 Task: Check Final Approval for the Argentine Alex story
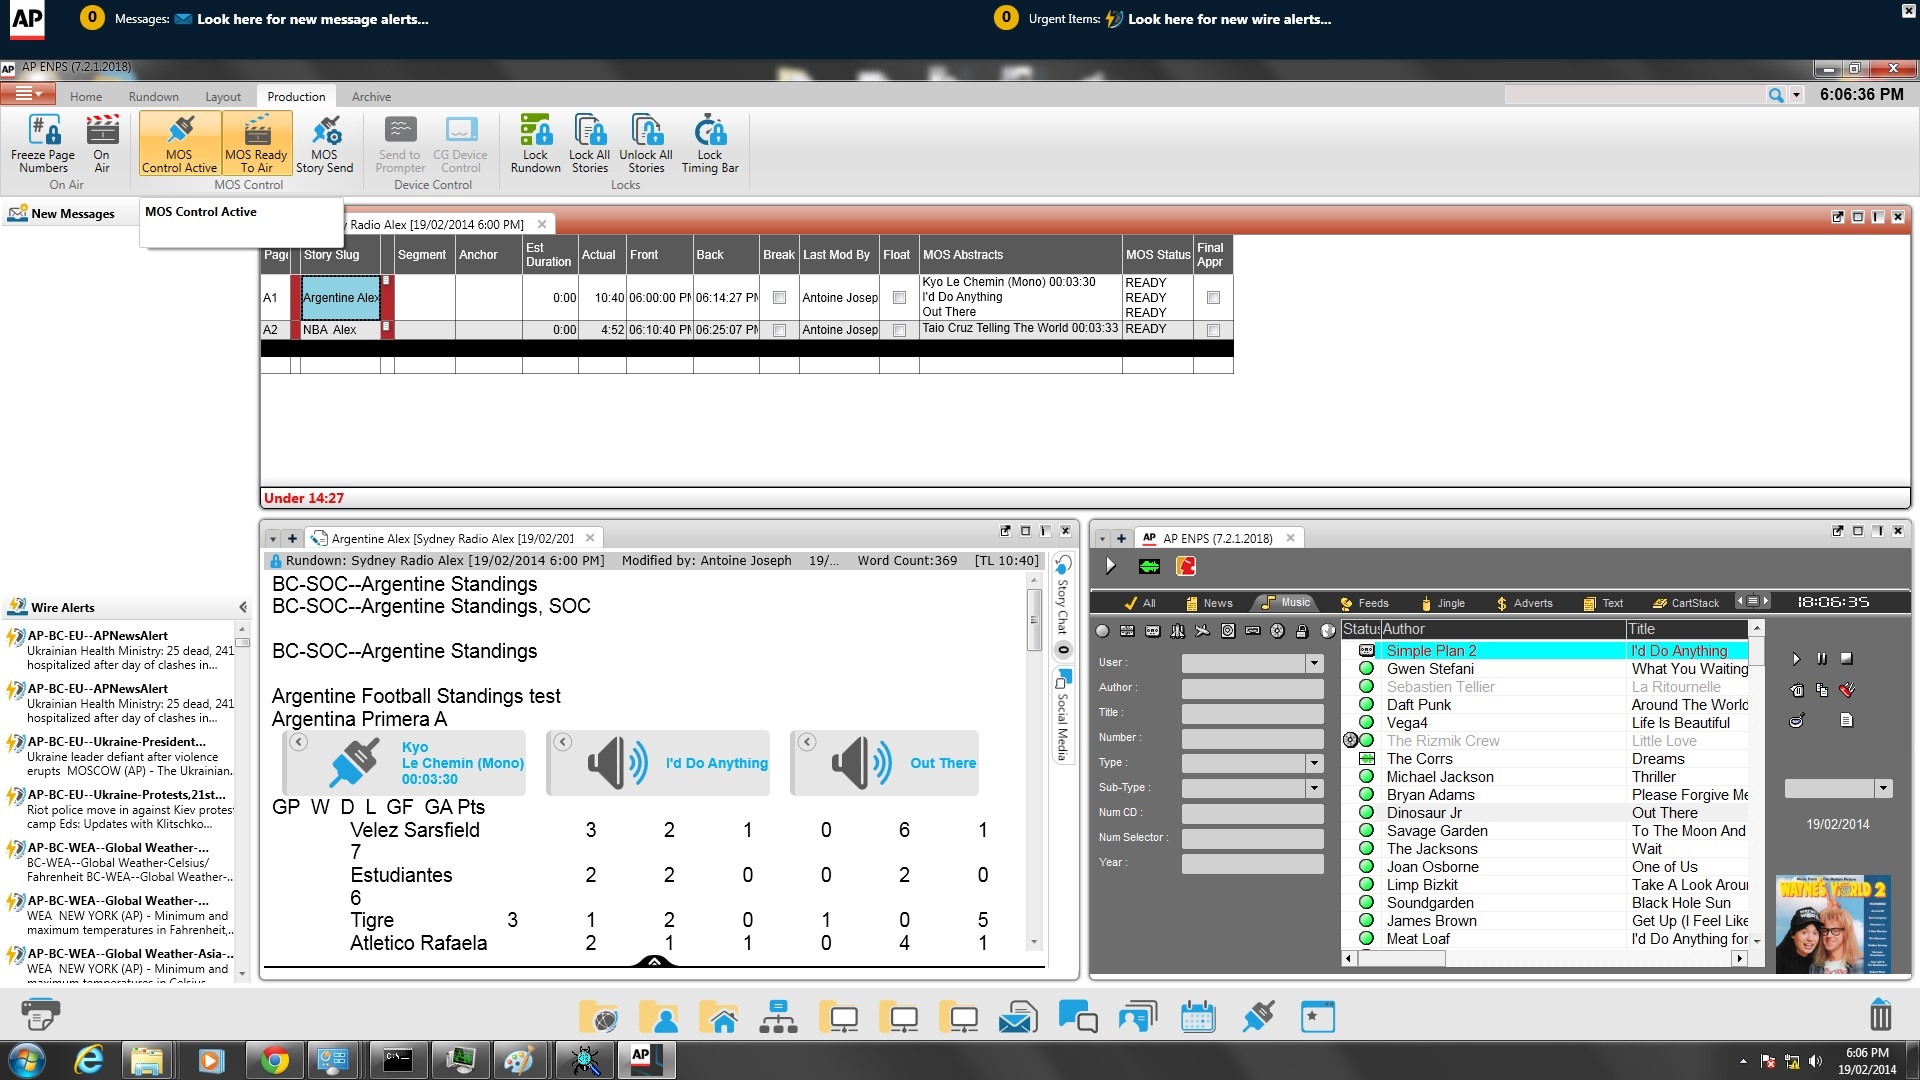[x=1213, y=297]
